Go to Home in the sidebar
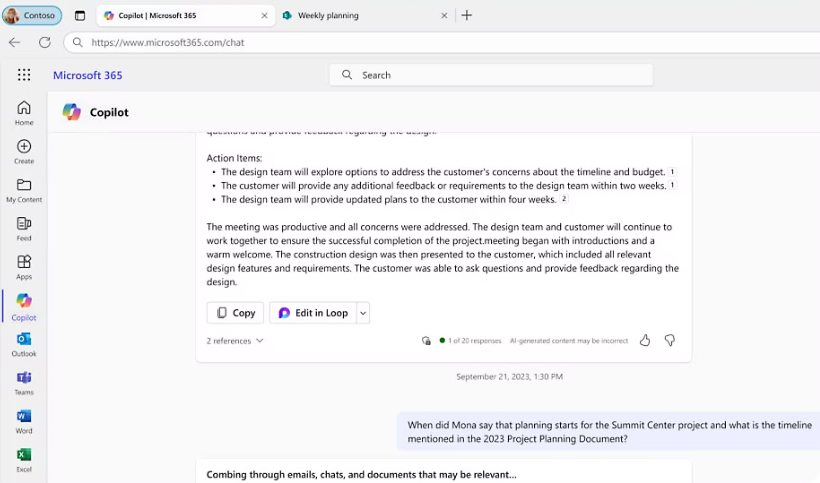 click(24, 112)
